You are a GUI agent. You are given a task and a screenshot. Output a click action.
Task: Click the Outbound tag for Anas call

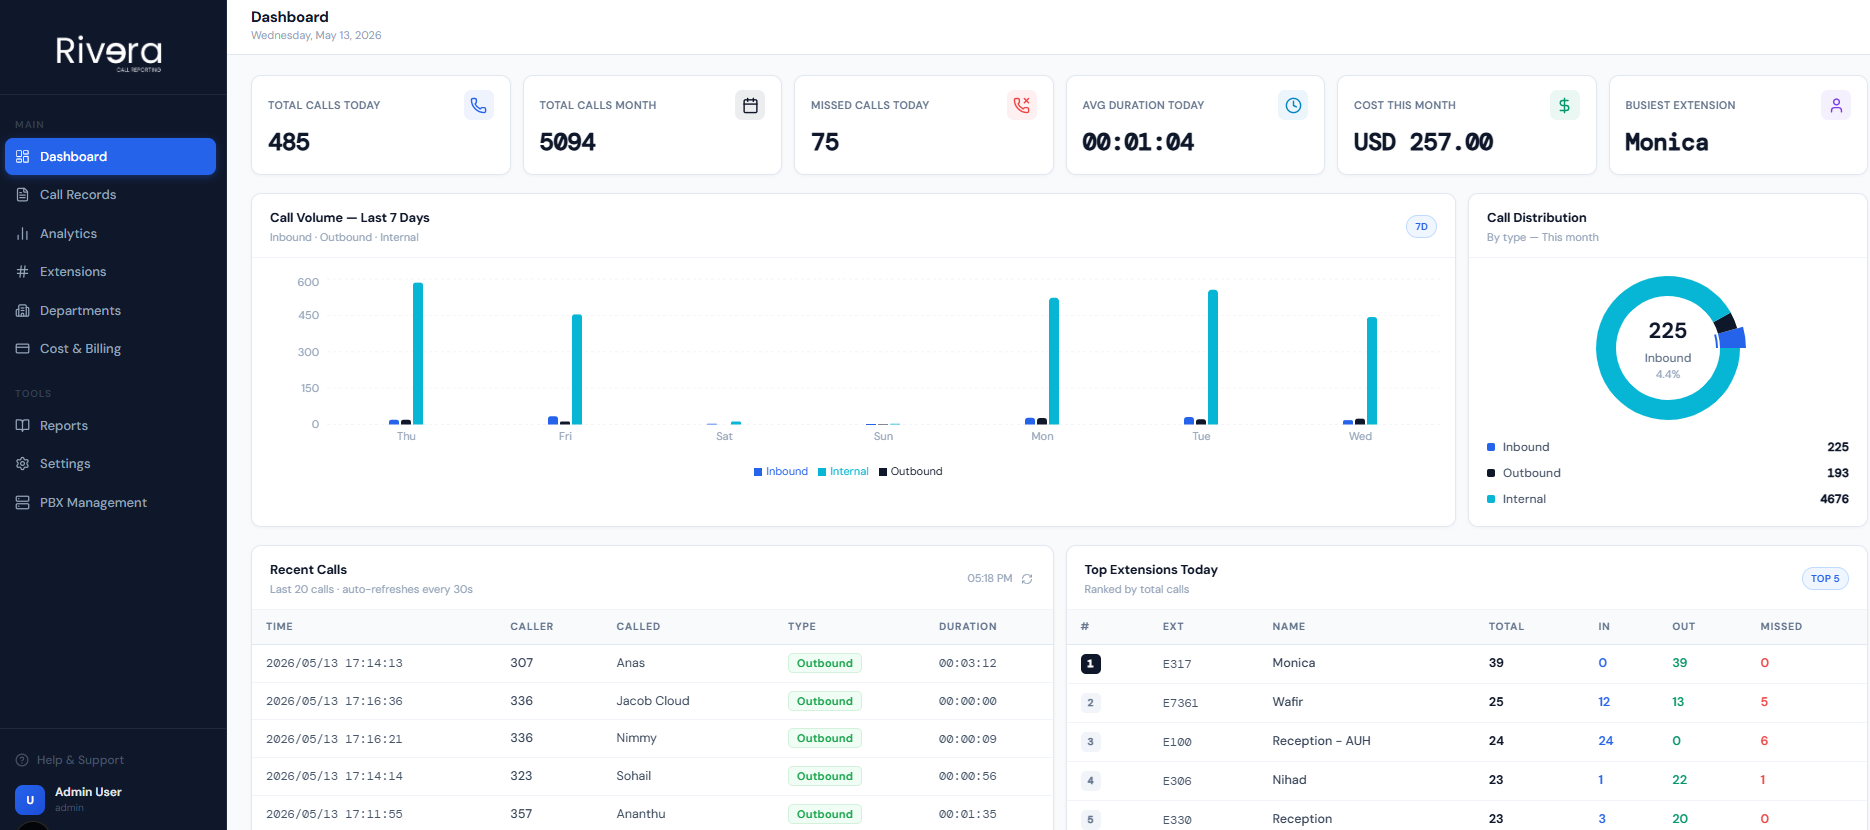pyautogui.click(x=825, y=663)
